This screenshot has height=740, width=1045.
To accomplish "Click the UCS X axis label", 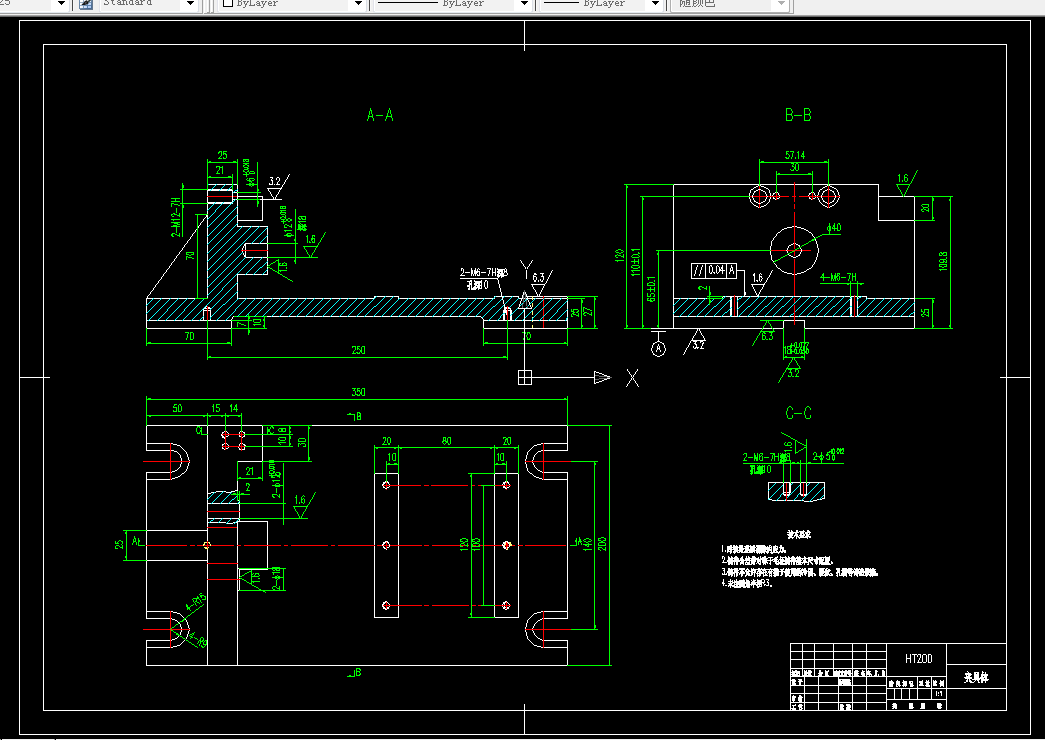I will tap(632, 379).
